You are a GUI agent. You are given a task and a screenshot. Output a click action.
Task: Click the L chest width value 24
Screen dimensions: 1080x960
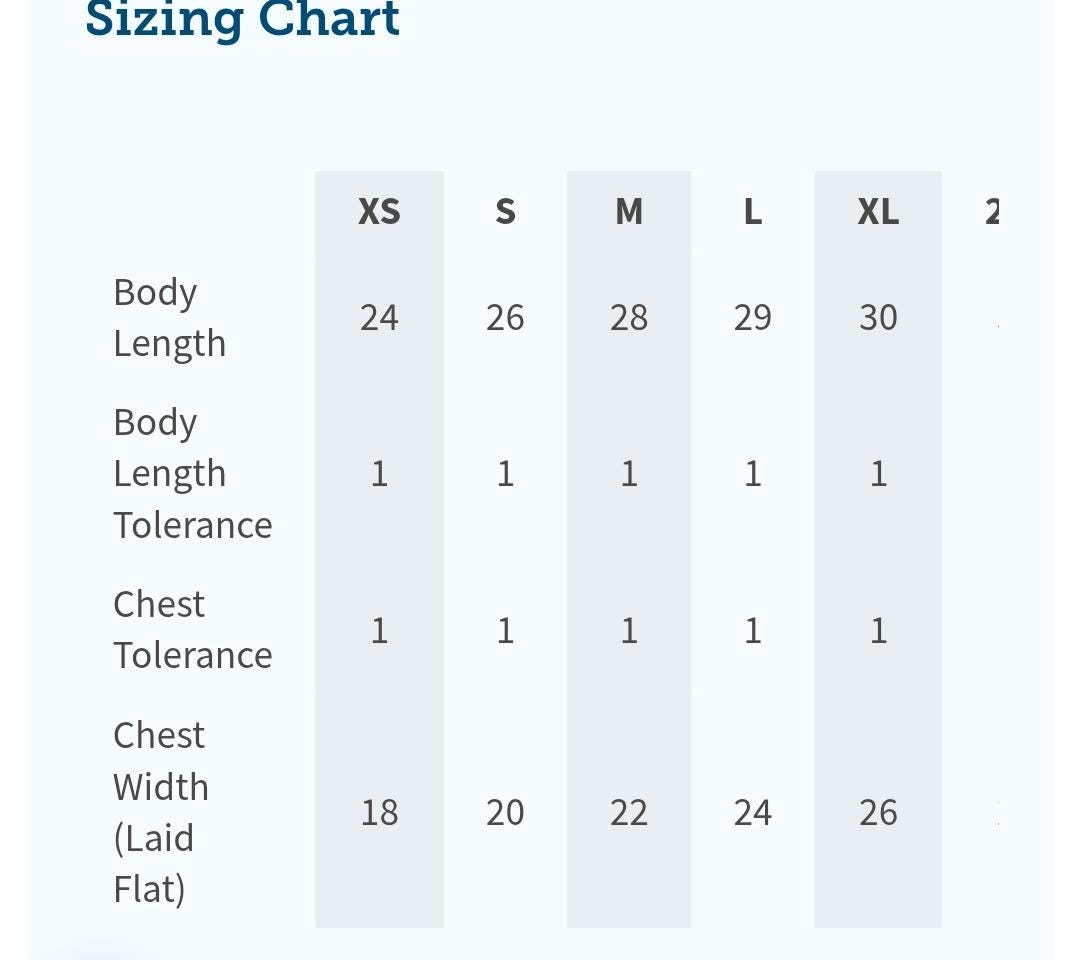(x=753, y=813)
